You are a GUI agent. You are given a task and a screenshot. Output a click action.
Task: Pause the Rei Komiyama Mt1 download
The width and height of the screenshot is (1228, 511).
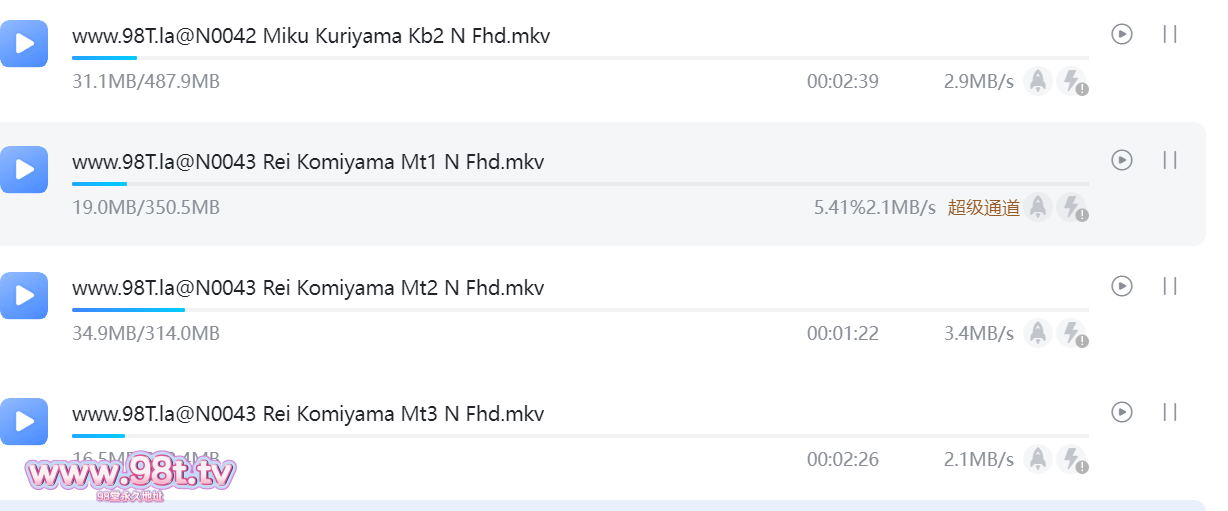[1170, 160]
